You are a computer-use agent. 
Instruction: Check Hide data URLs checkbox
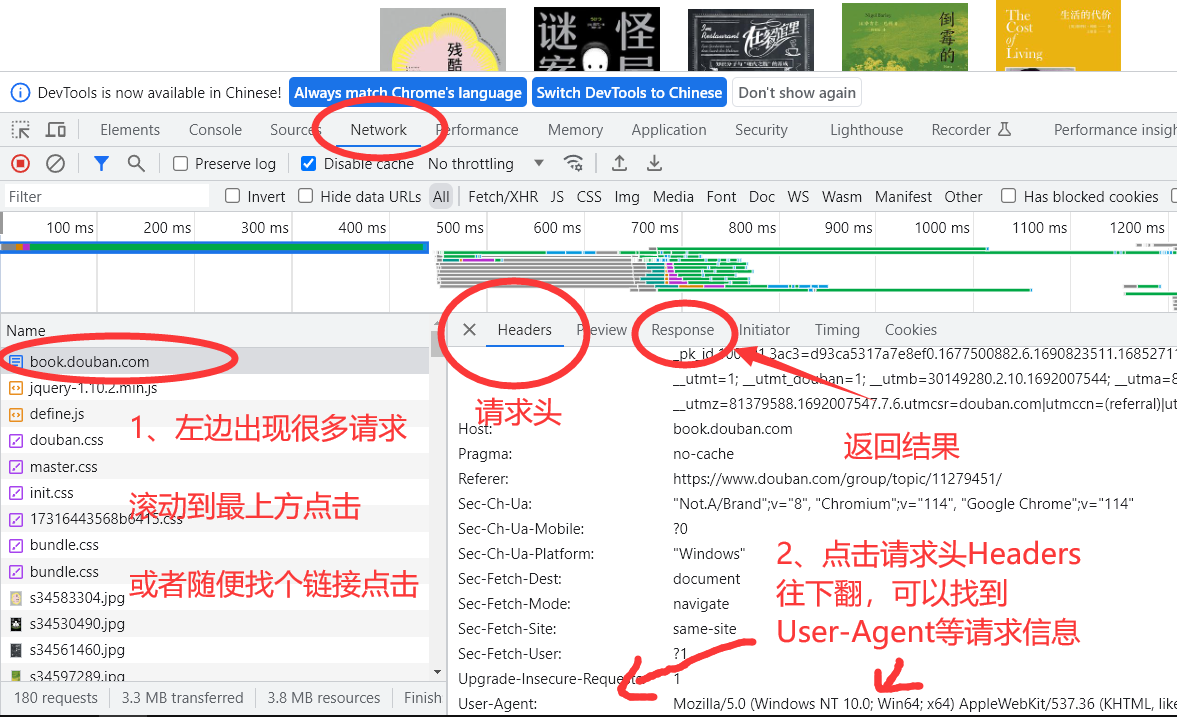pyautogui.click(x=306, y=196)
